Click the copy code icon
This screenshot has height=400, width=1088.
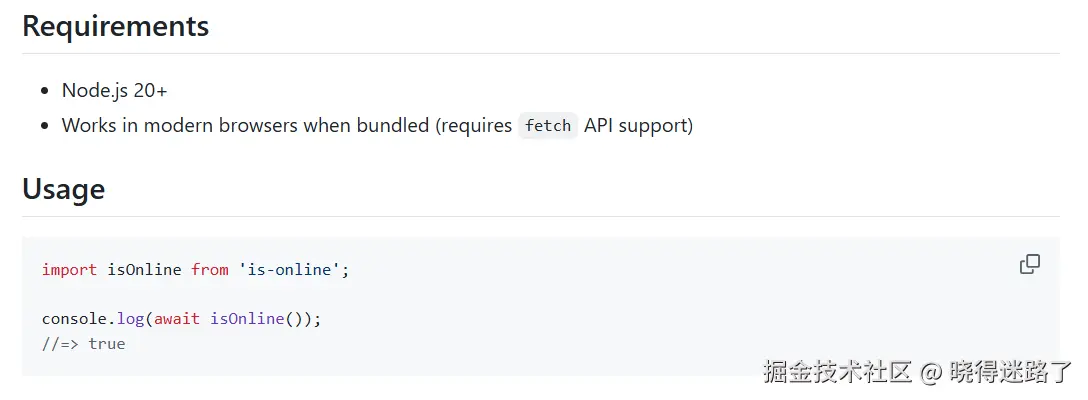point(1029,265)
